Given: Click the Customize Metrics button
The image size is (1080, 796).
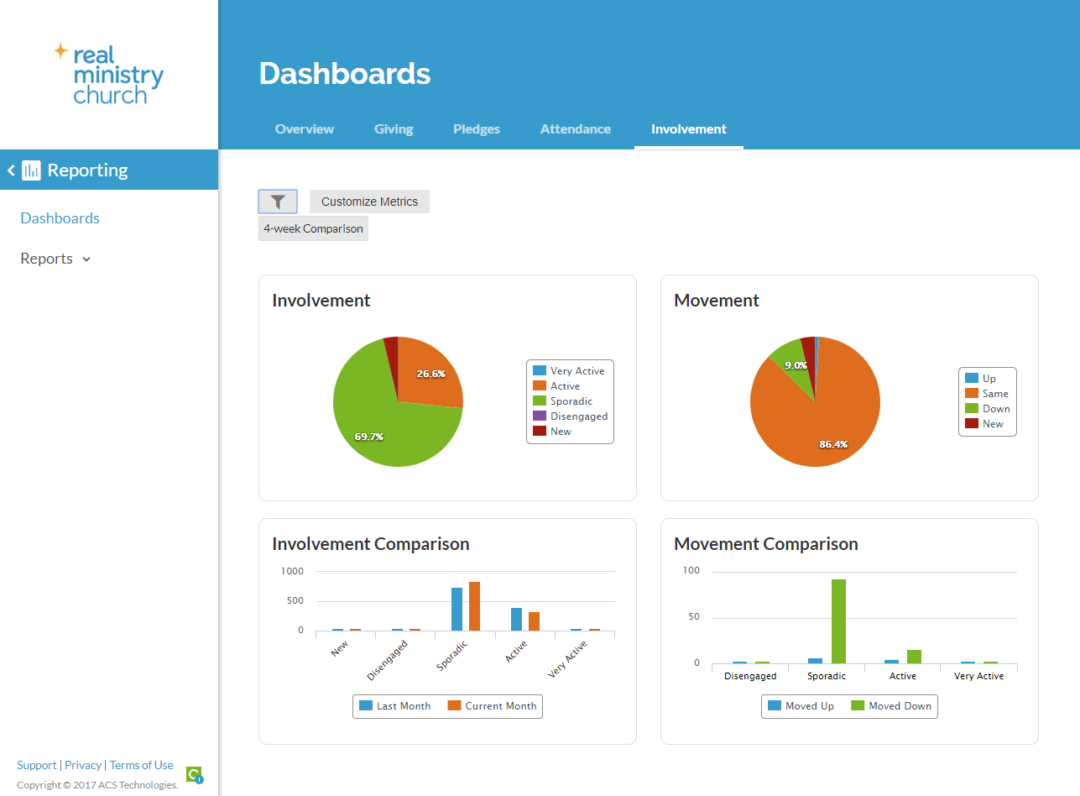Looking at the screenshot, I should point(369,201).
